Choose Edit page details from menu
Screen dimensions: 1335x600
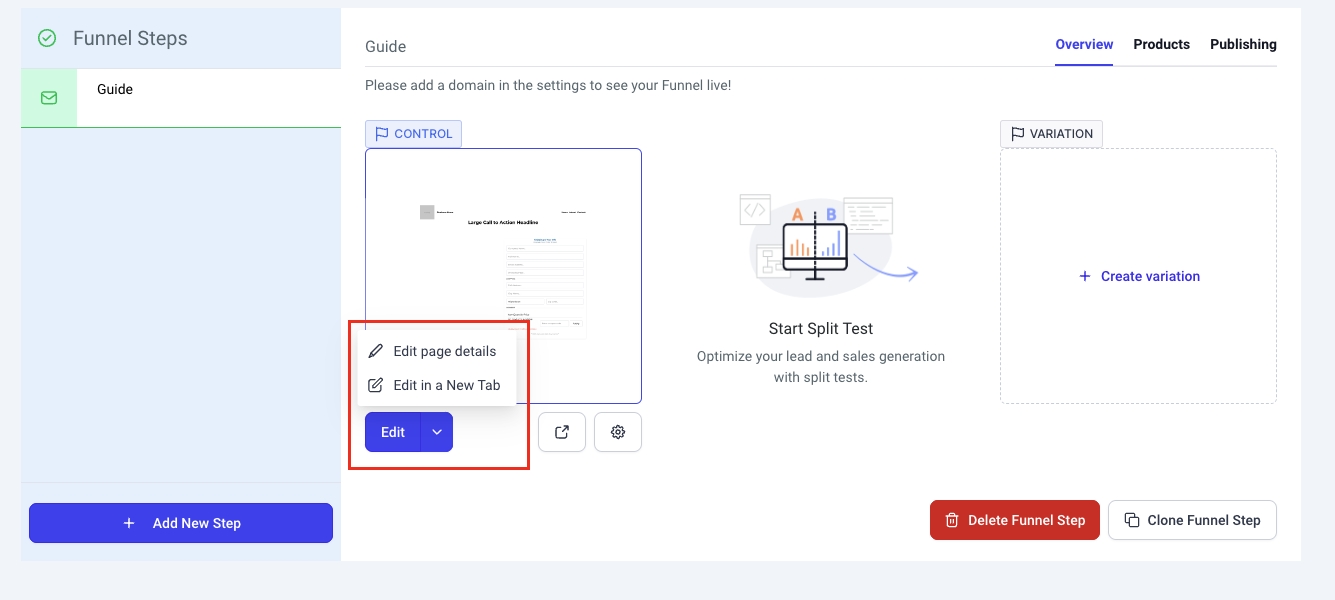(x=444, y=351)
